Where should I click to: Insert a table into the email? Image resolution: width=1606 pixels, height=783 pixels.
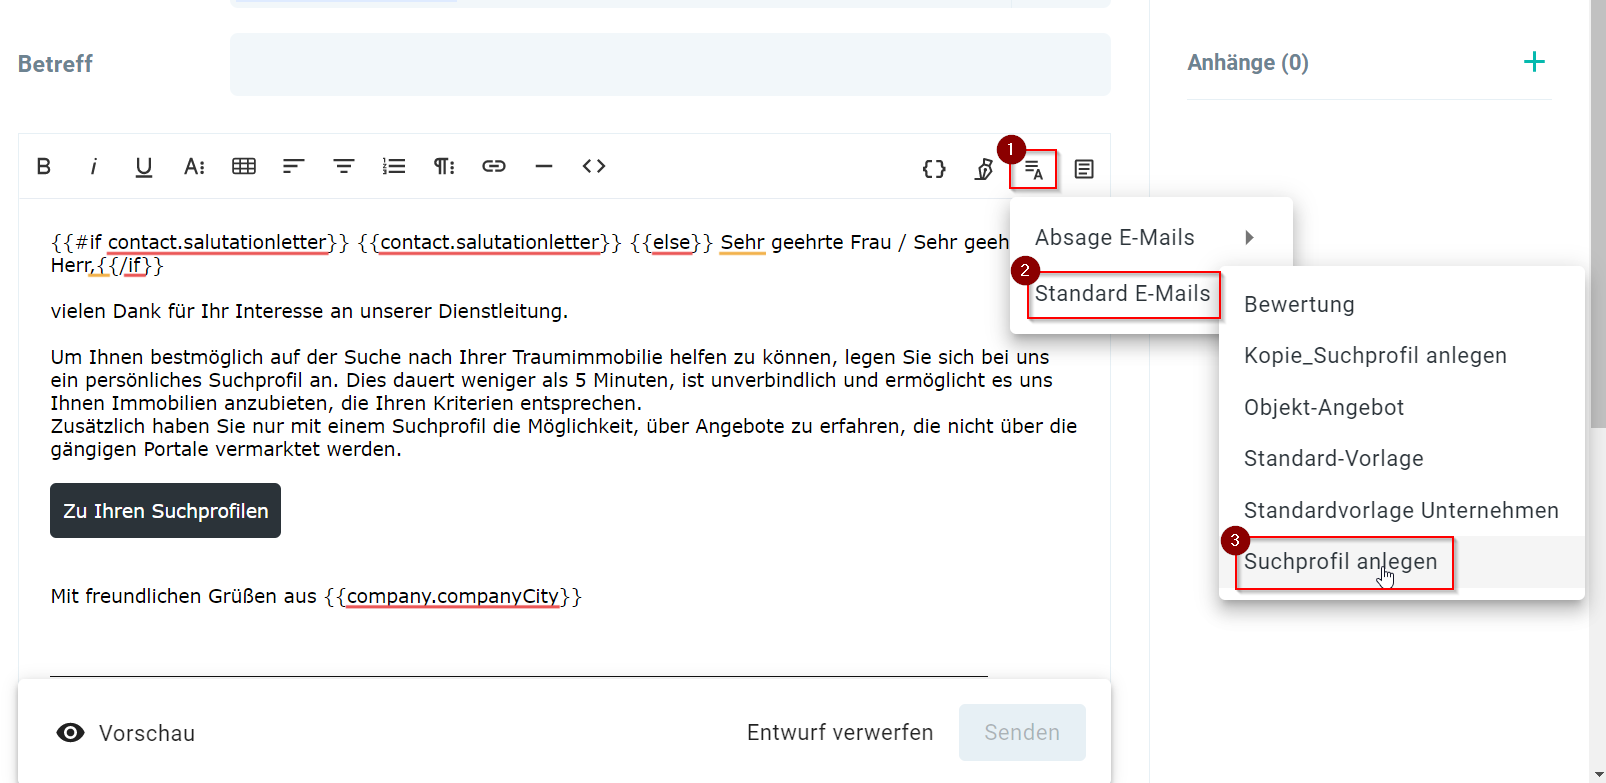tap(244, 167)
